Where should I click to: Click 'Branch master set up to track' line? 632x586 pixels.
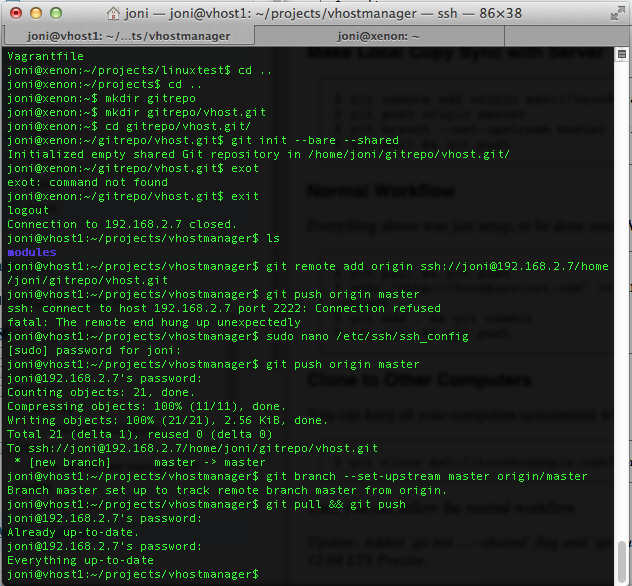click(227, 490)
